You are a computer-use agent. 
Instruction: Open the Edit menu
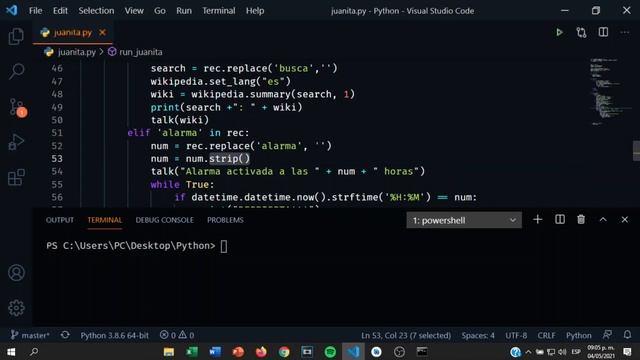pos(60,11)
